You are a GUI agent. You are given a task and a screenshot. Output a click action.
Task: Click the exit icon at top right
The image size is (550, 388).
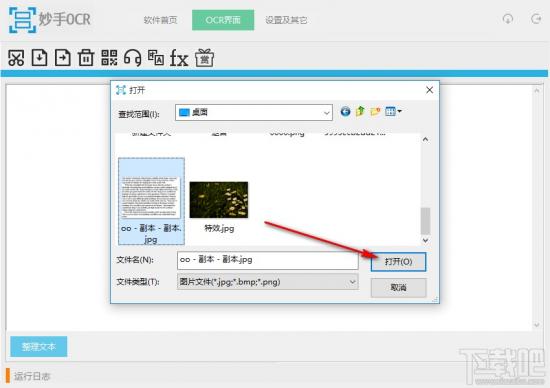coord(536,19)
